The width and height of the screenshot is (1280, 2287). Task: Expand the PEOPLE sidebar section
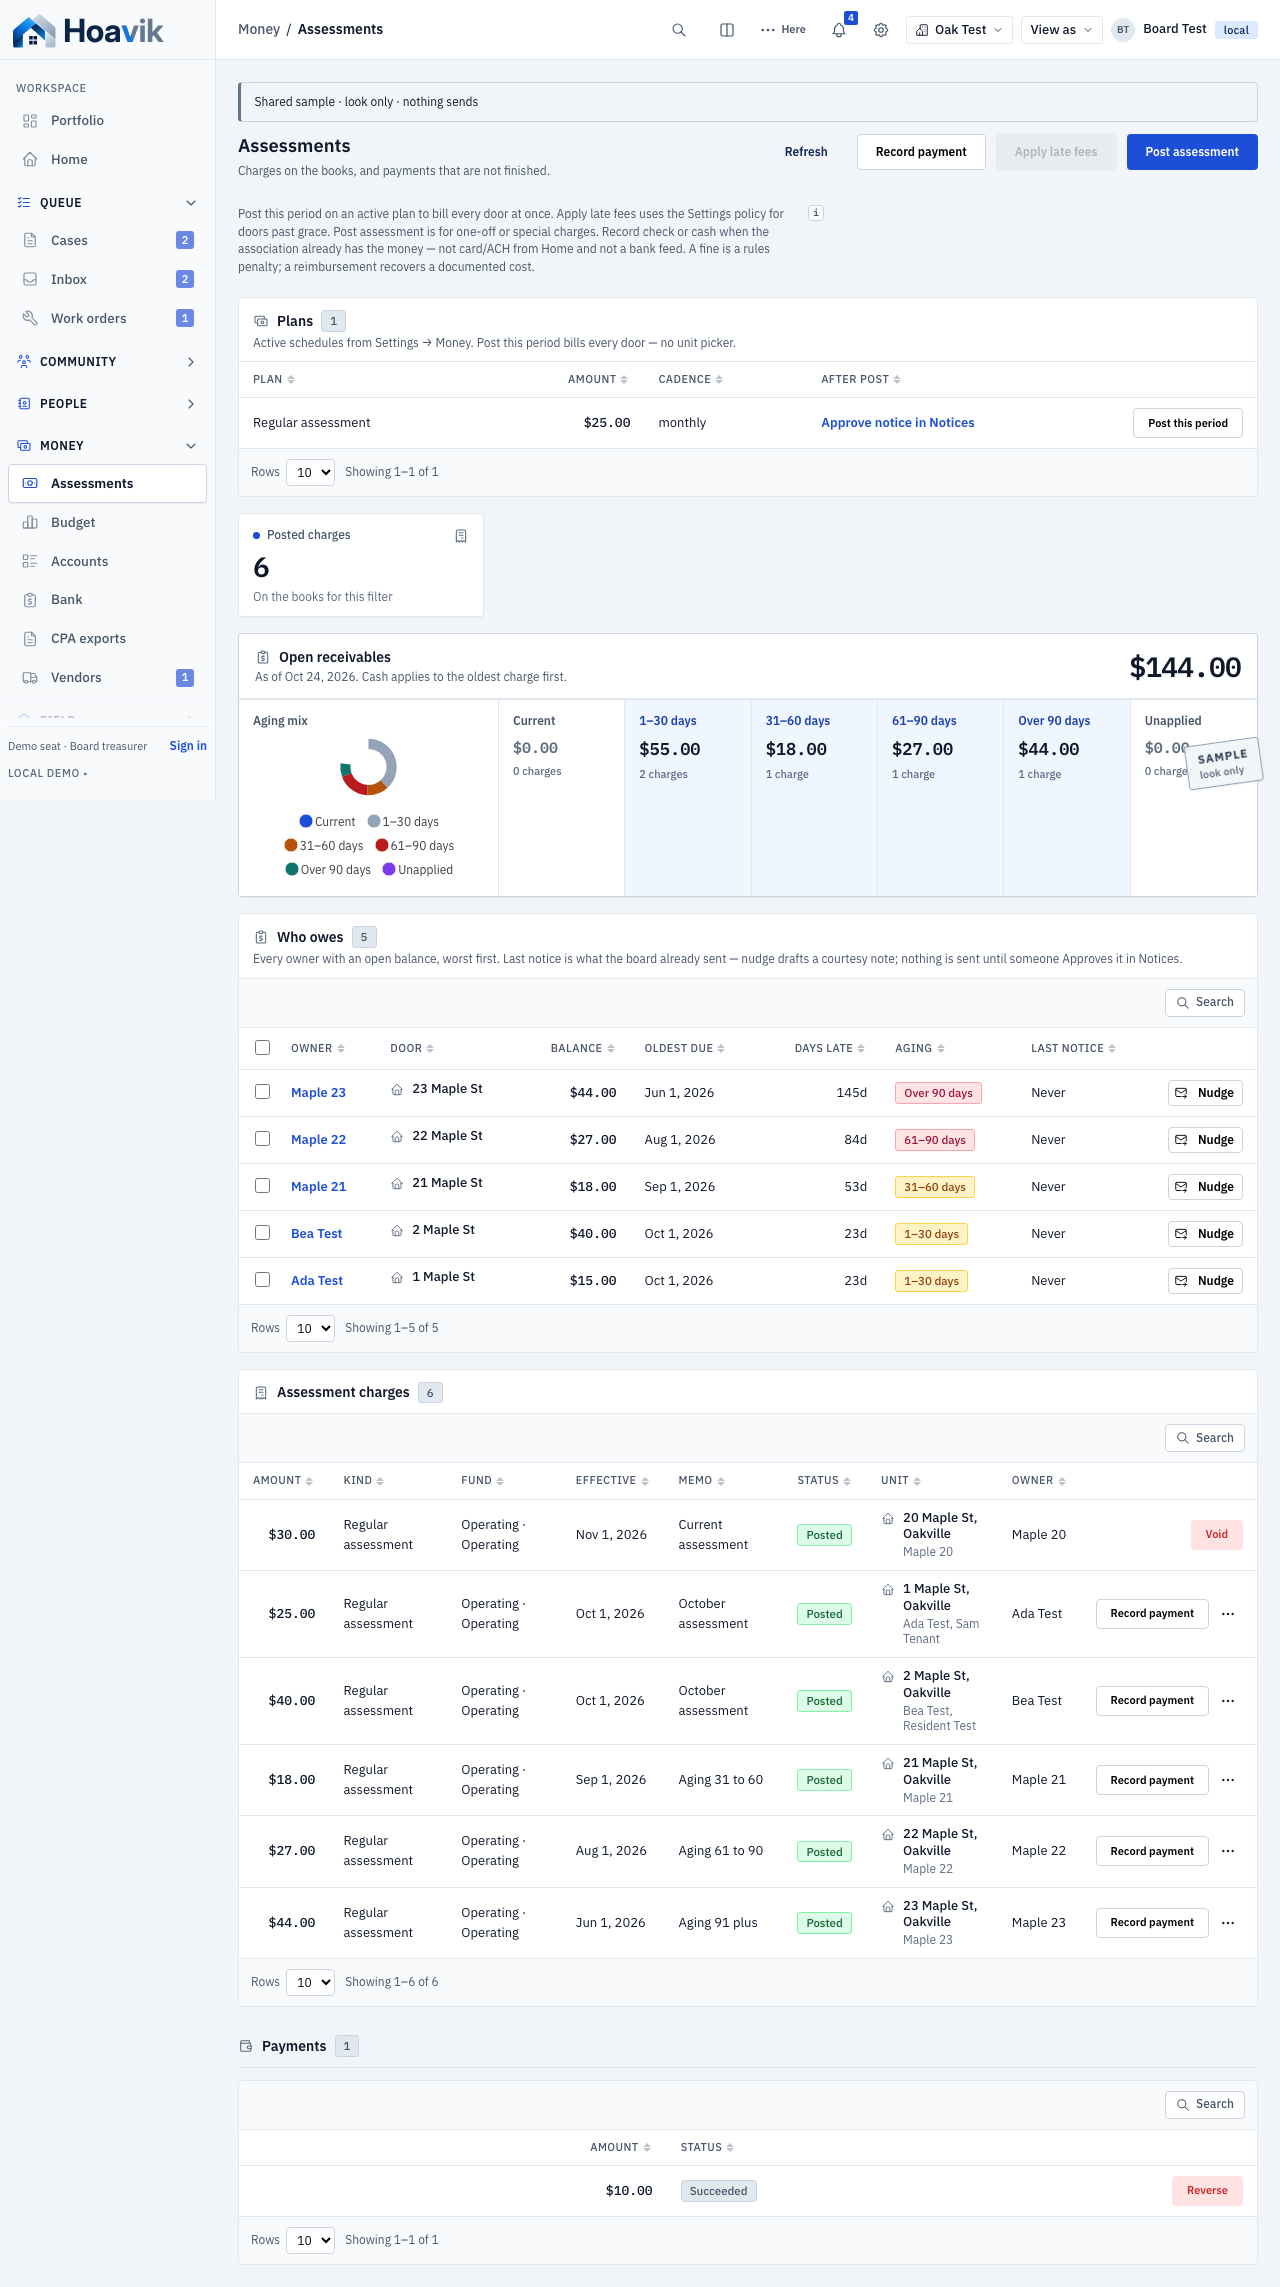coord(107,404)
